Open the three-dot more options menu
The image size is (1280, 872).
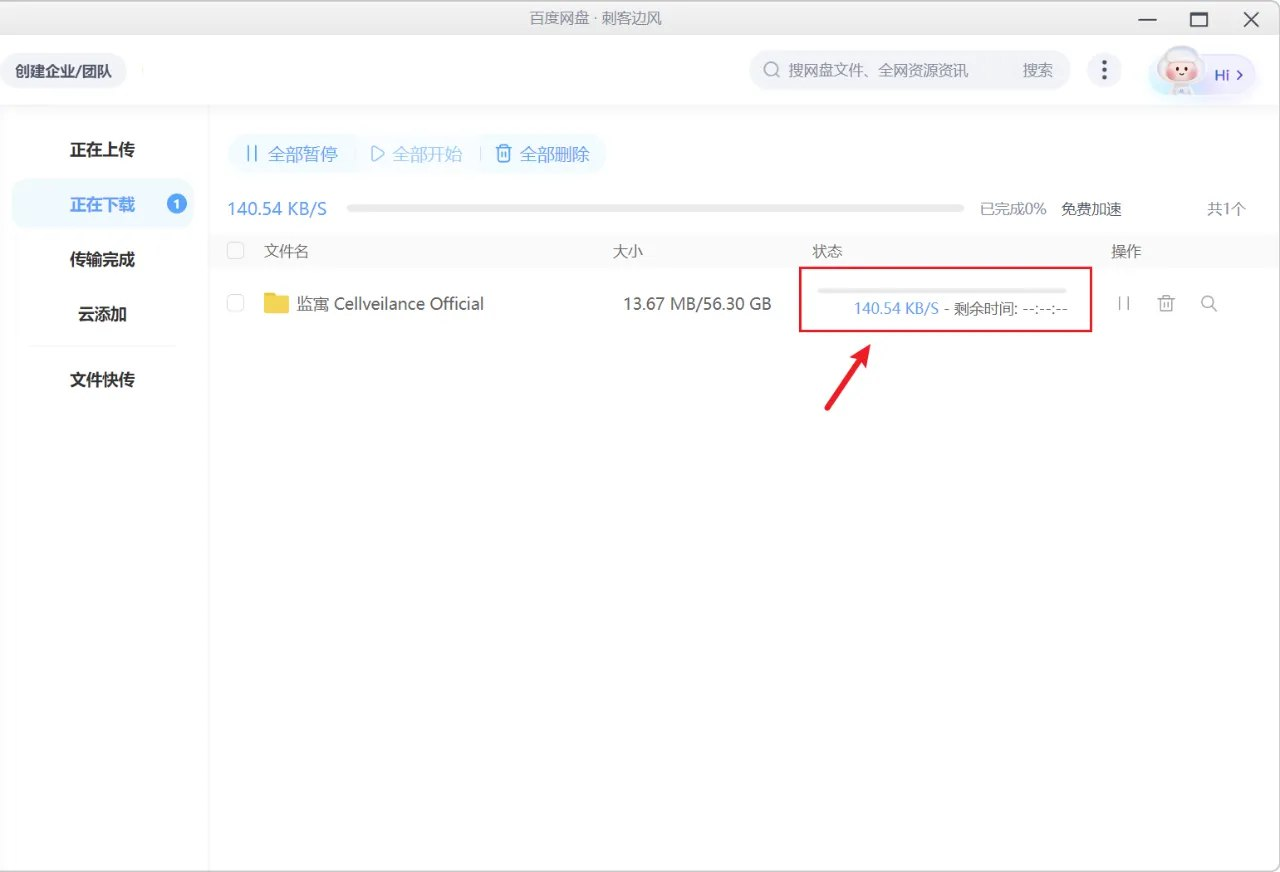pos(1104,70)
